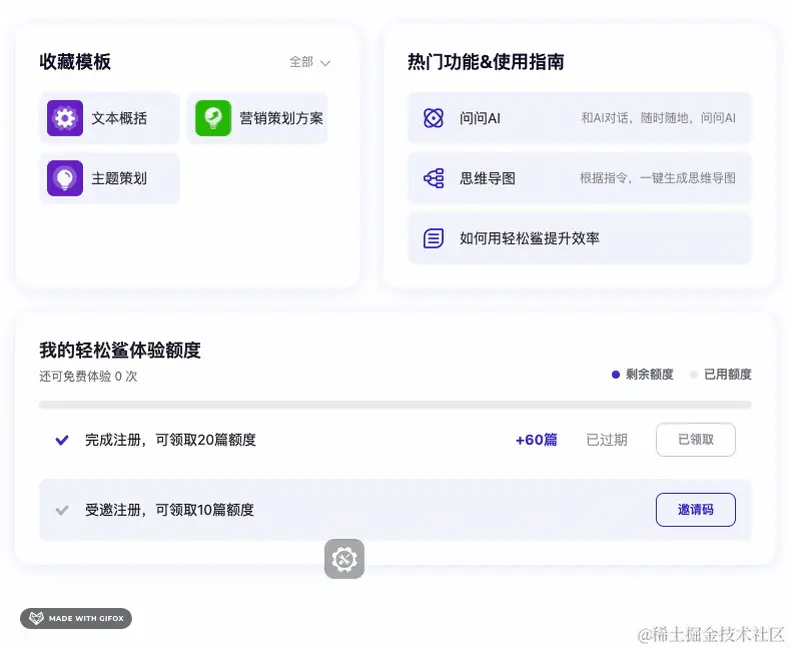Click the description 根据指令，一键生成思维导图
Screen dimensions: 791x649
coord(658,178)
